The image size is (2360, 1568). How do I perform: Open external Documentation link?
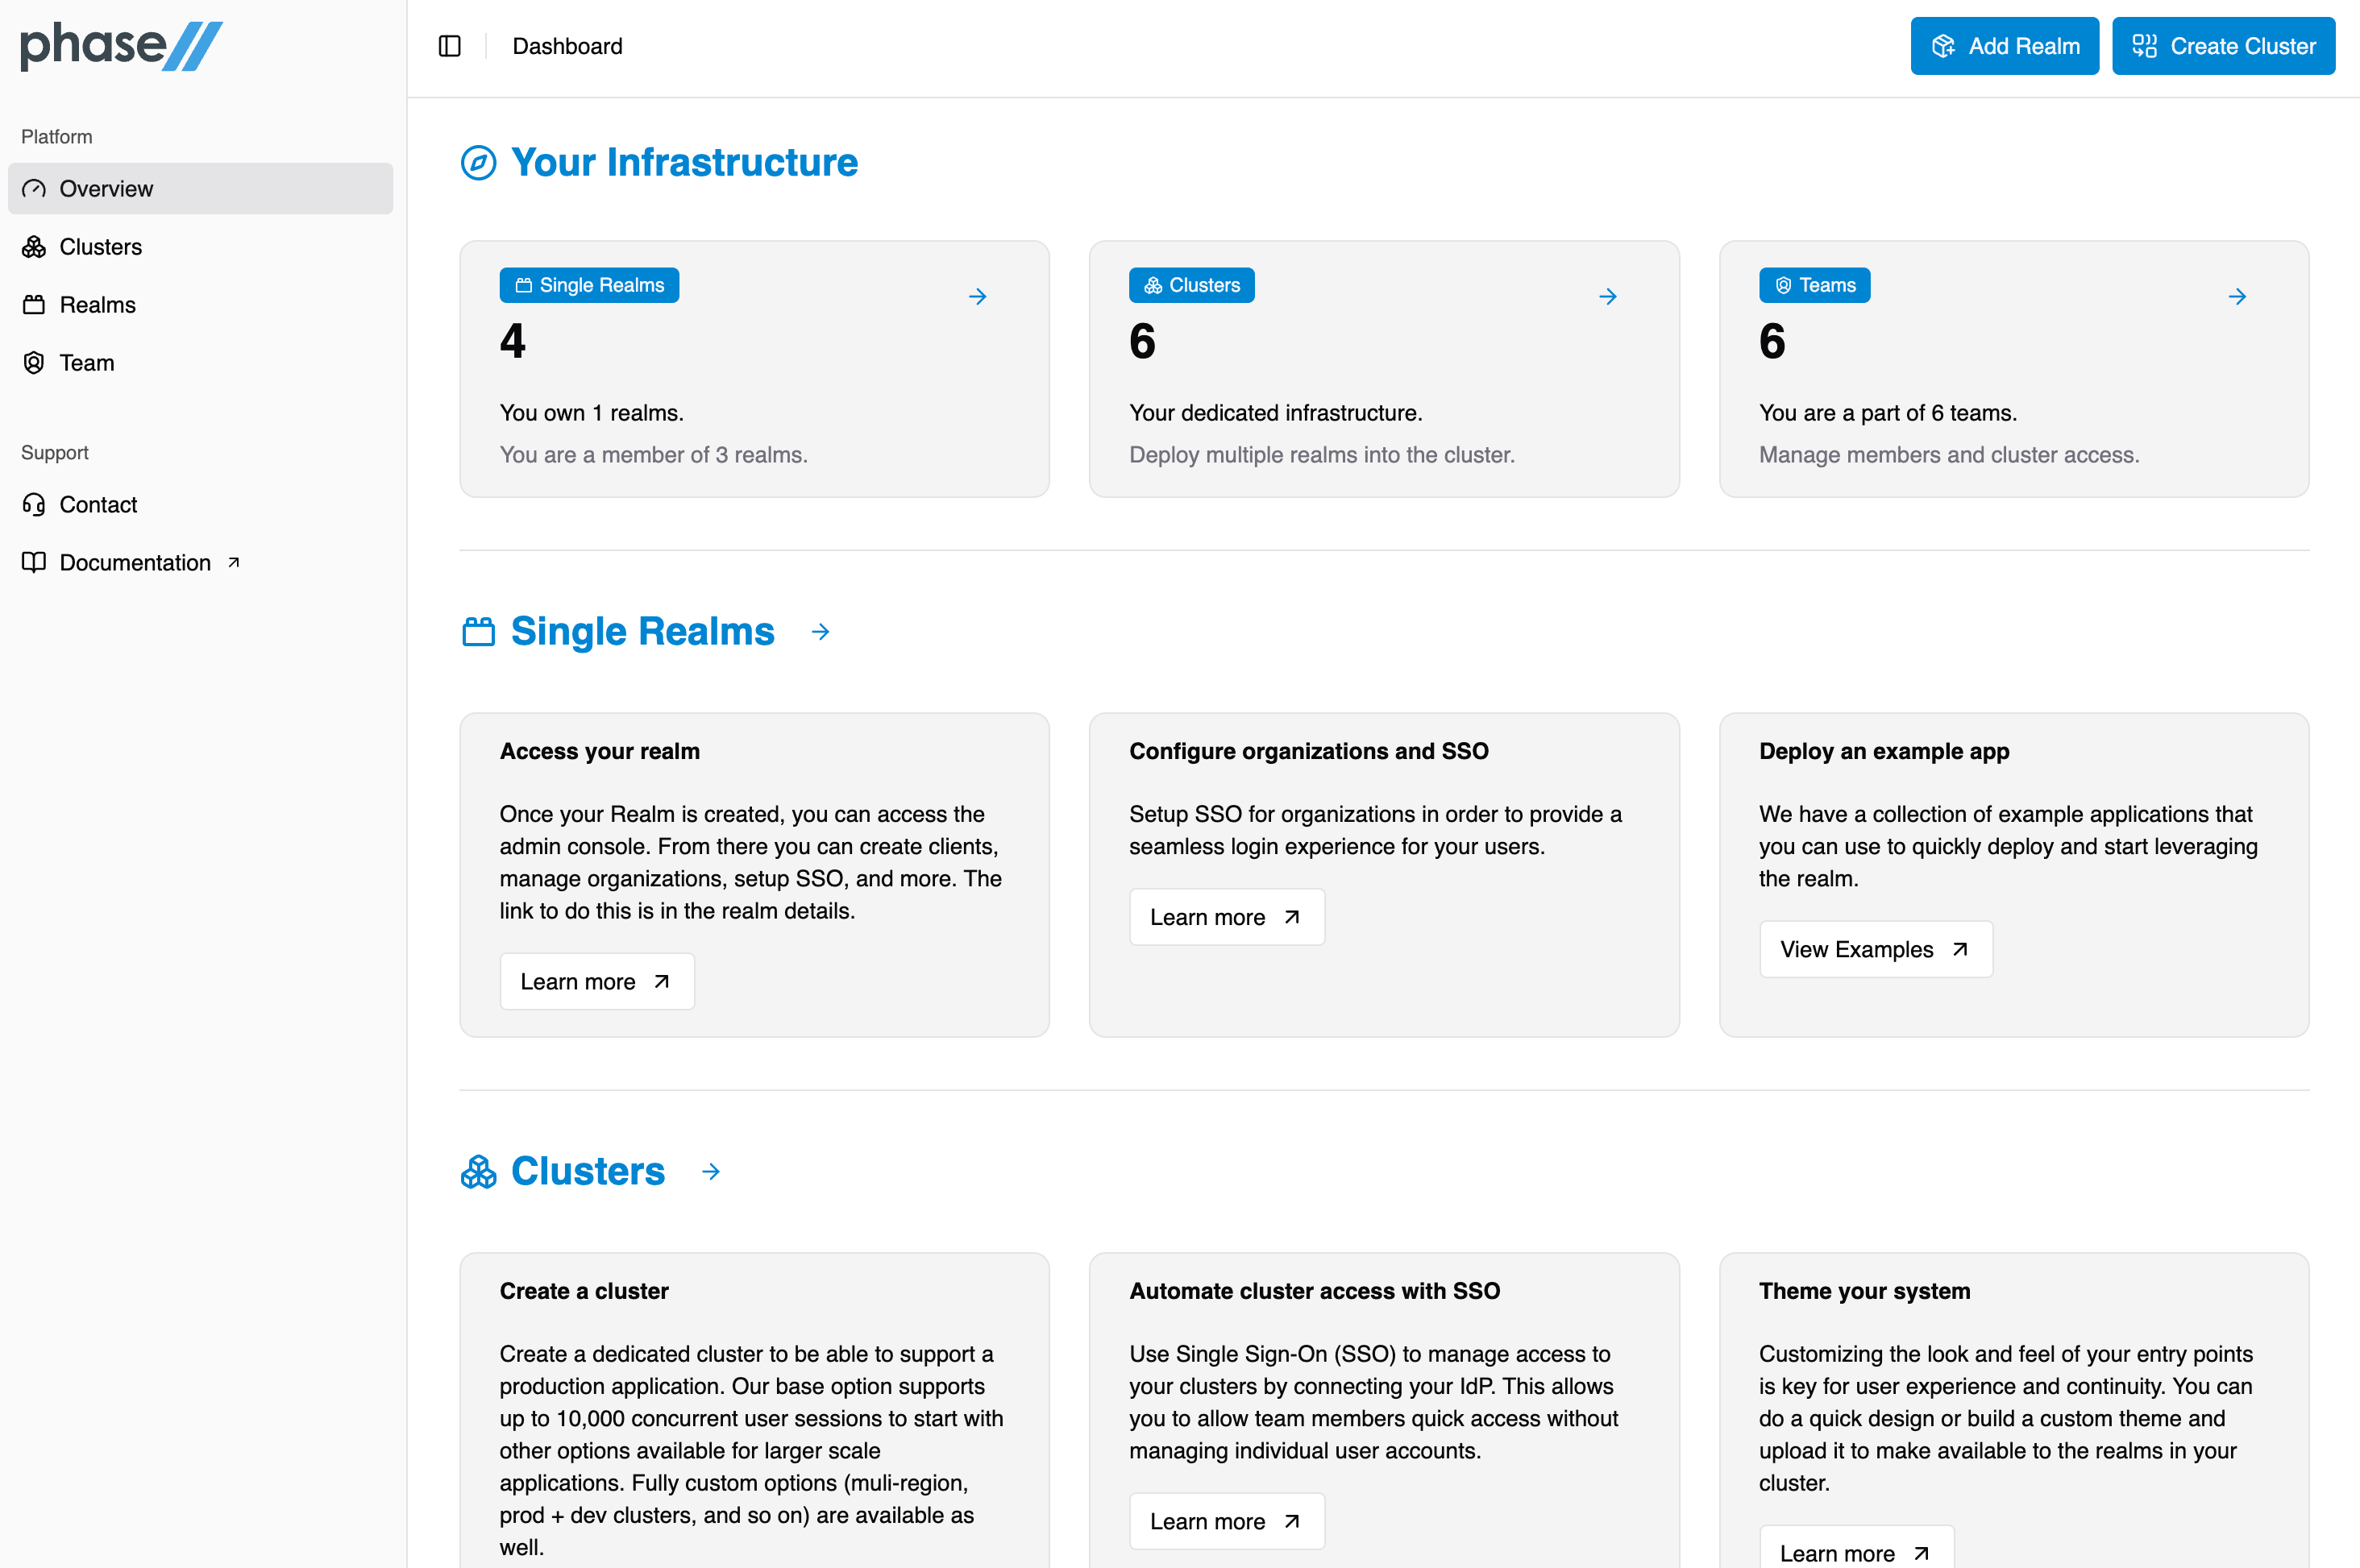coord(135,563)
